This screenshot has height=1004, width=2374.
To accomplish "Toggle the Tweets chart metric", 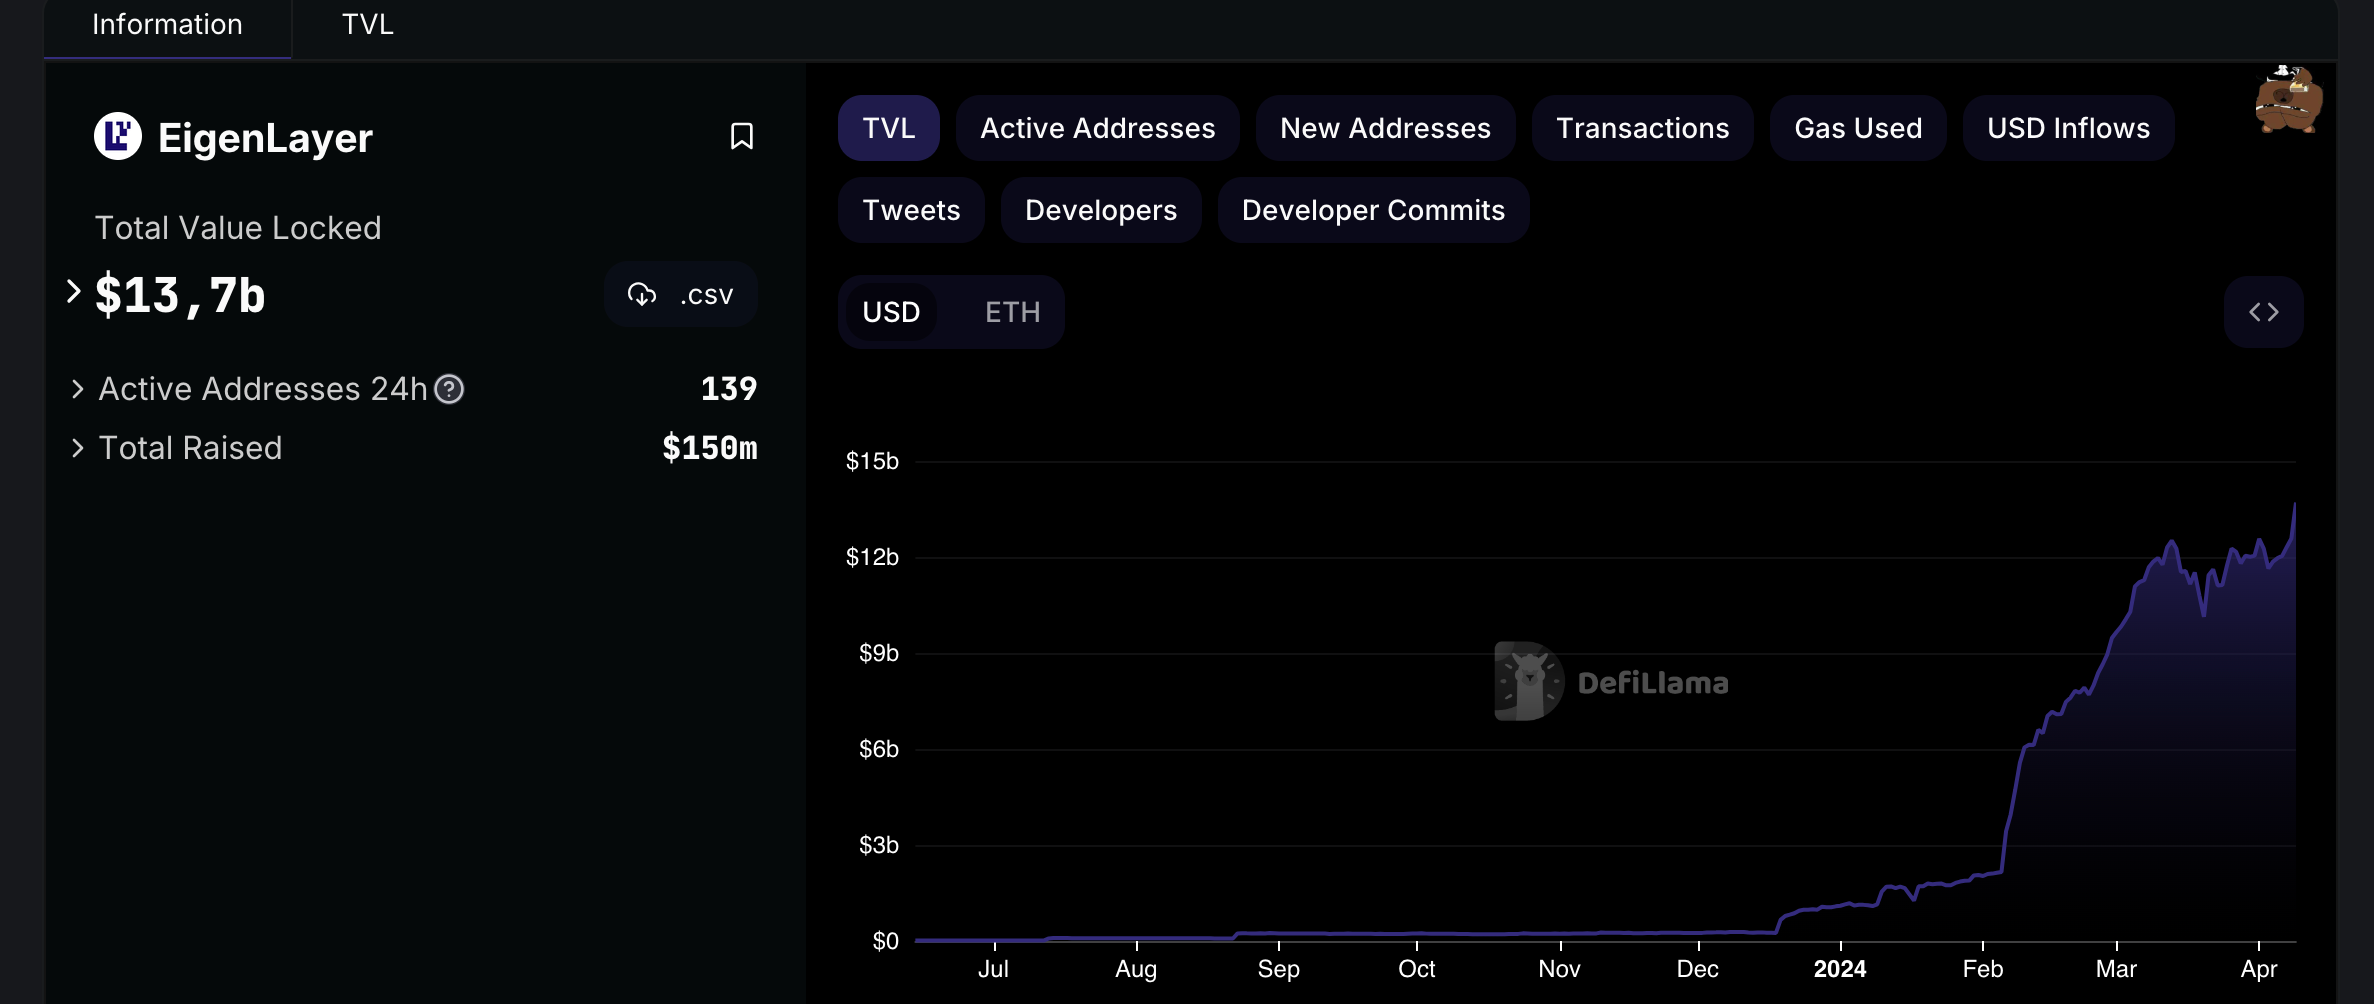I will (911, 210).
